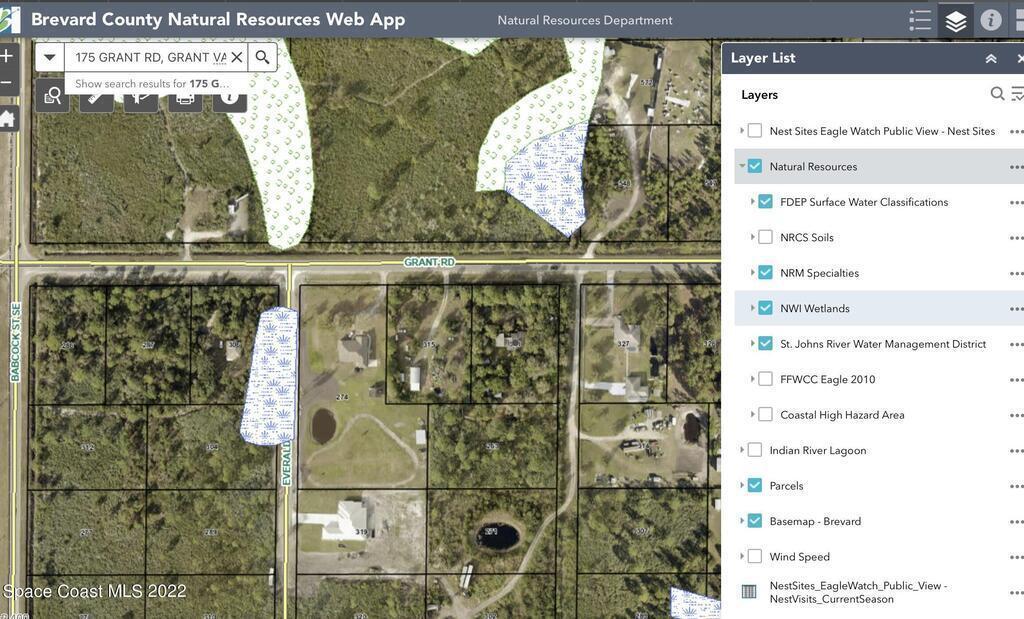Search layers using the Layer List magnifier
1024x619 pixels.
(x=997, y=94)
